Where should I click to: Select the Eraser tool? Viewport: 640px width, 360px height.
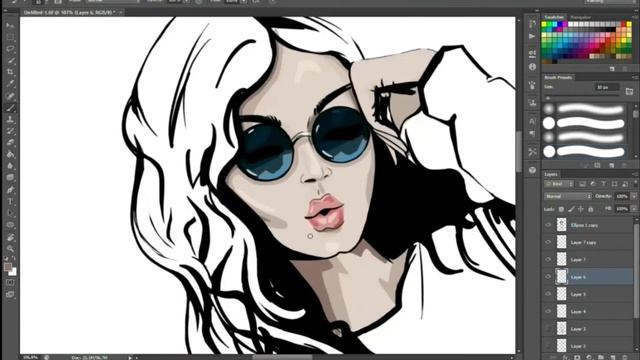click(10, 143)
